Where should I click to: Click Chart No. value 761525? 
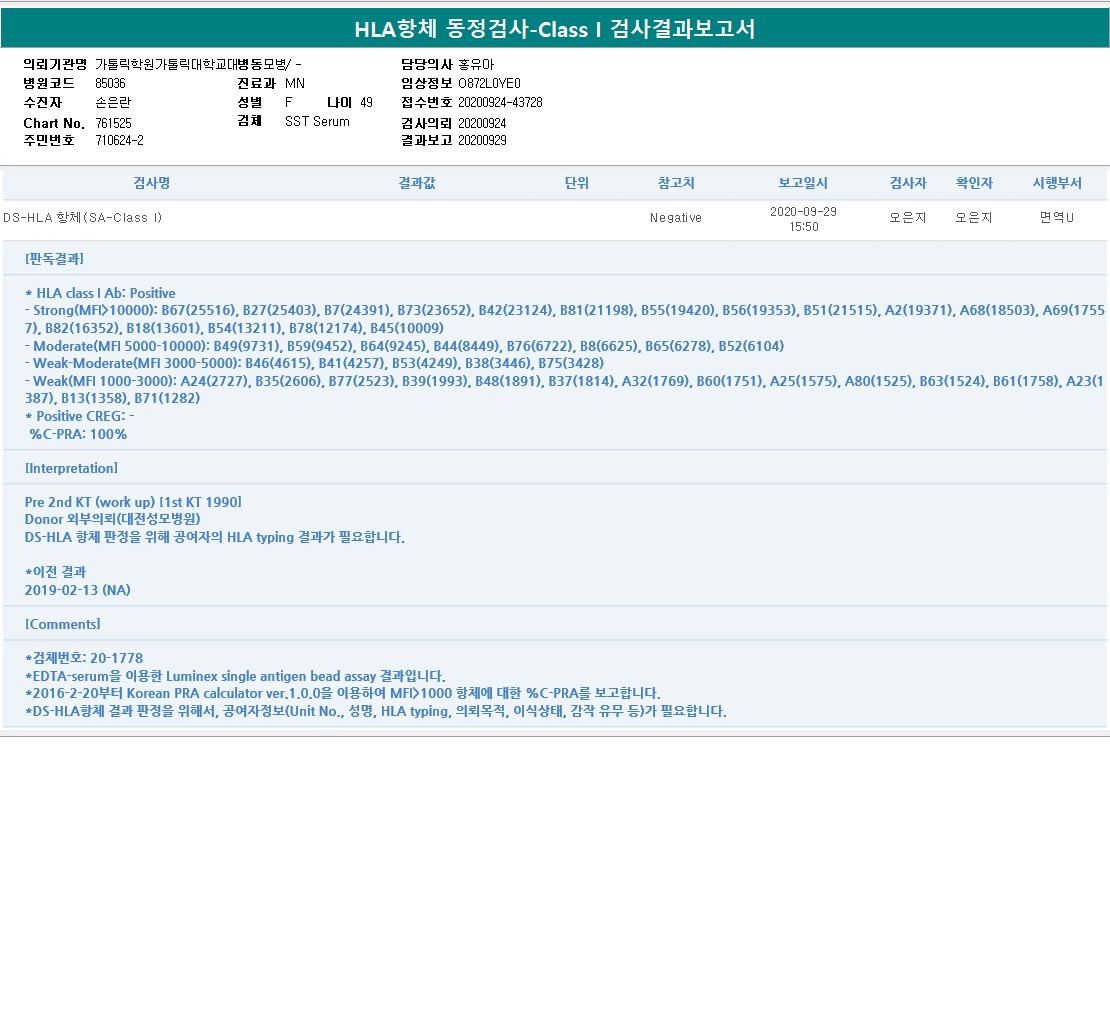113,123
